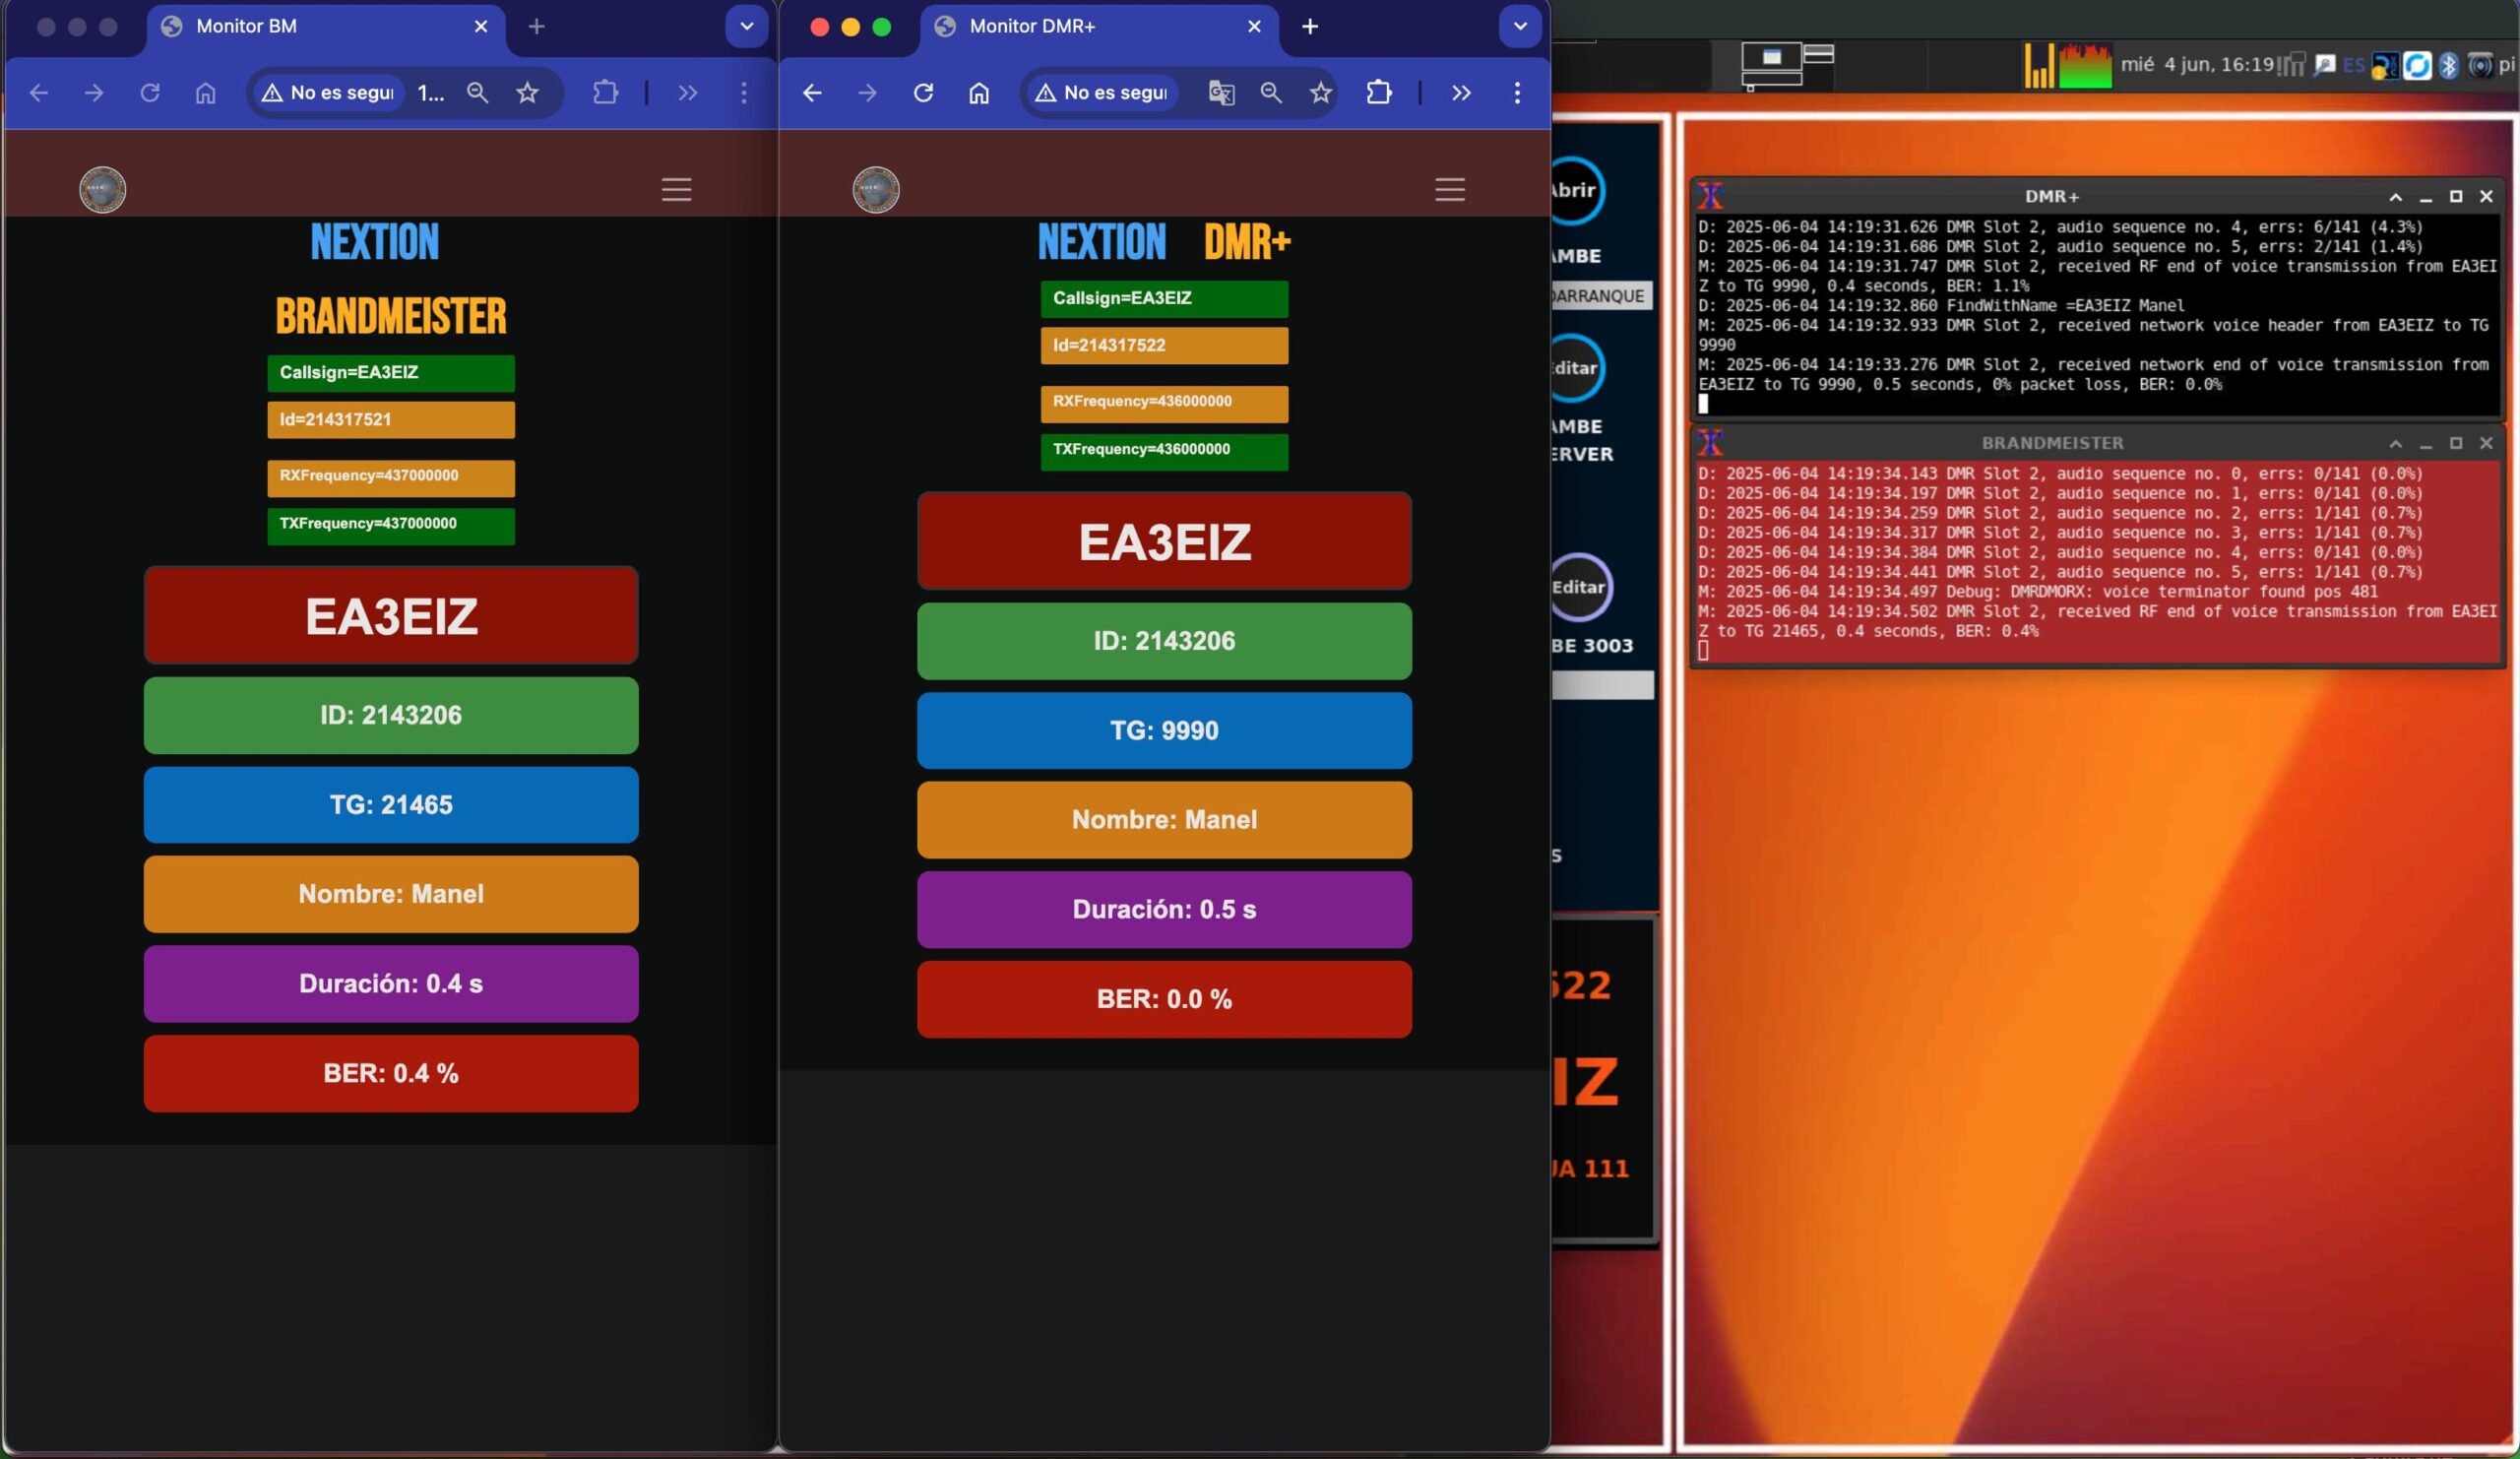Click TG: 9990 blue card

point(1164,731)
